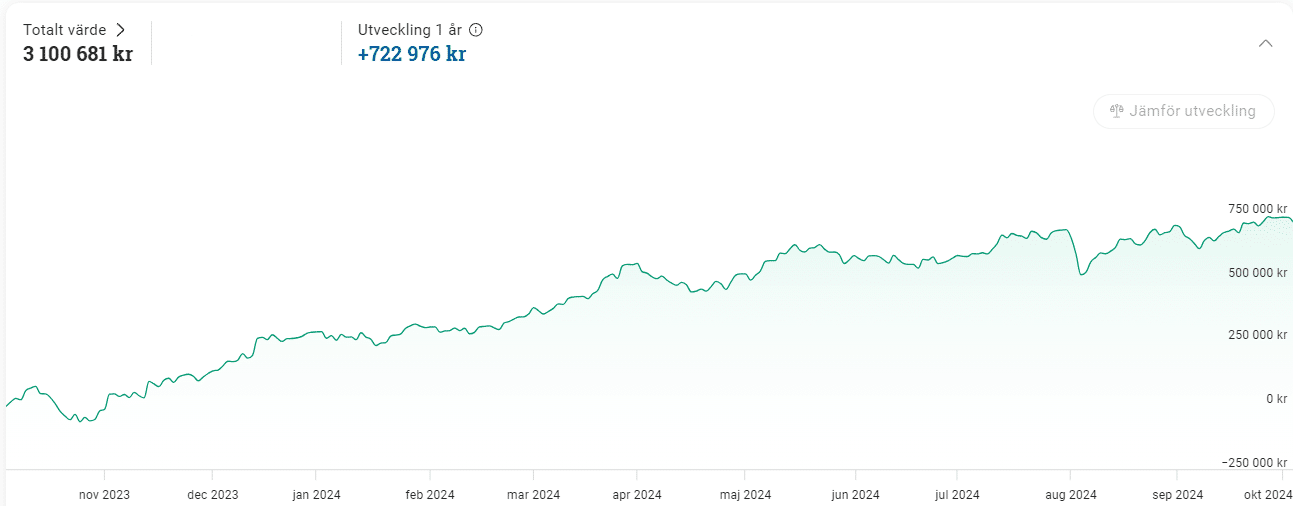1293x506 pixels.
Task: Click the Jämför utveckling button
Action: pyautogui.click(x=1184, y=111)
